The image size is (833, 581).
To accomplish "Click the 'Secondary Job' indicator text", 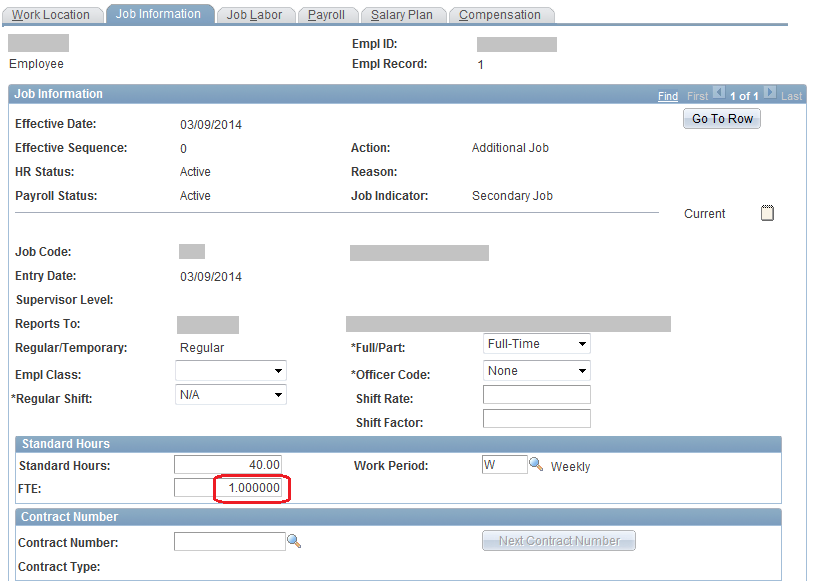I will coord(512,196).
